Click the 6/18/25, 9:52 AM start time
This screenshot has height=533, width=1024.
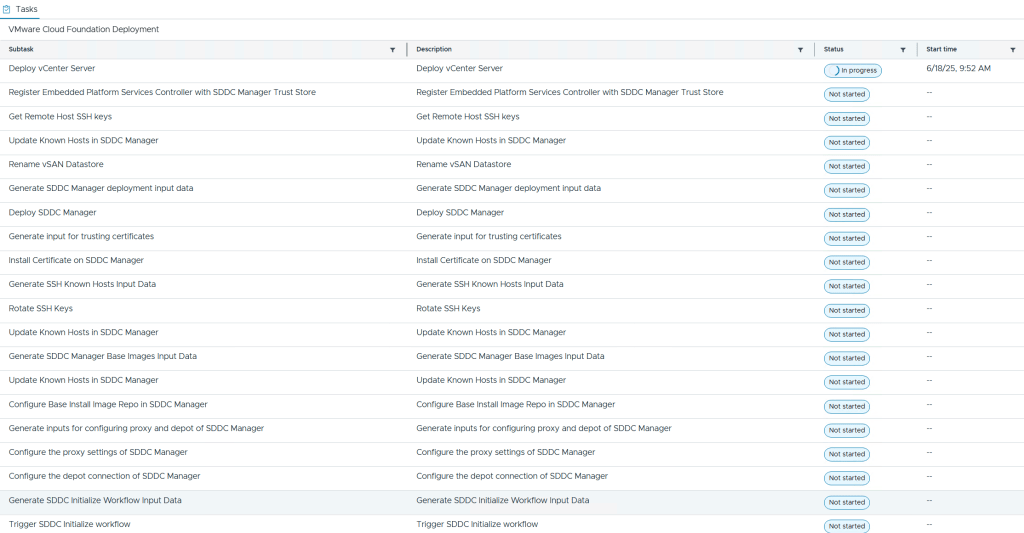click(958, 69)
